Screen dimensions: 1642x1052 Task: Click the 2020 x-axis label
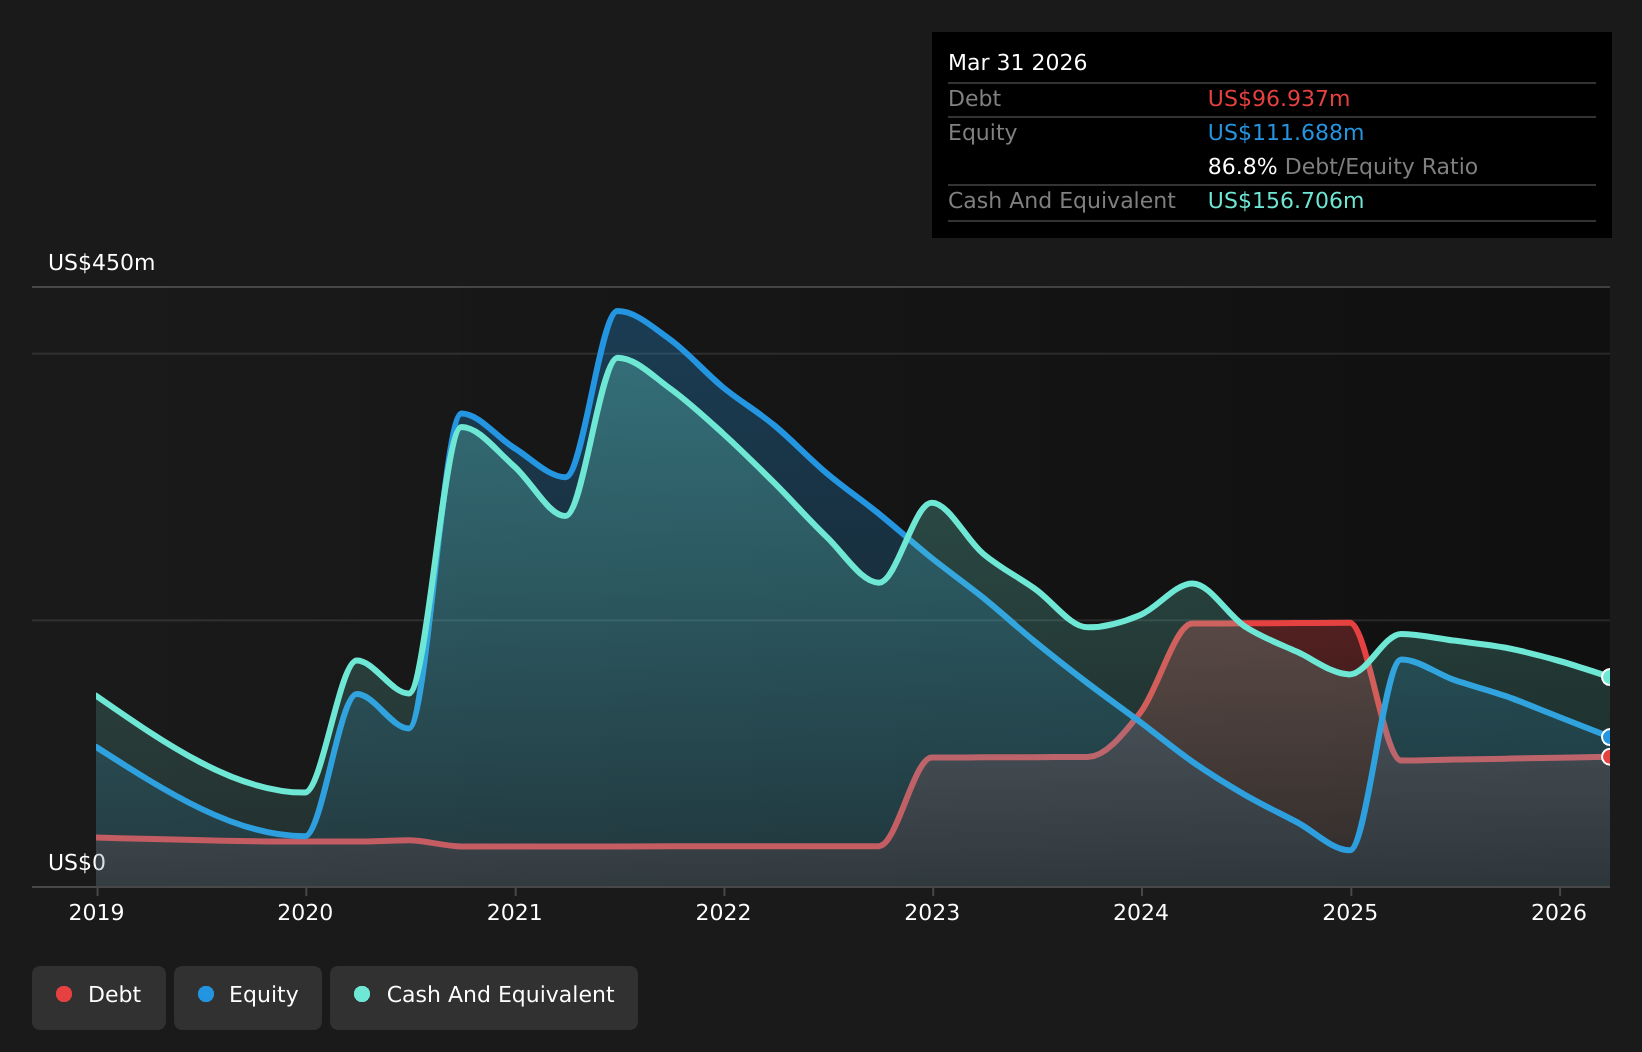[305, 913]
